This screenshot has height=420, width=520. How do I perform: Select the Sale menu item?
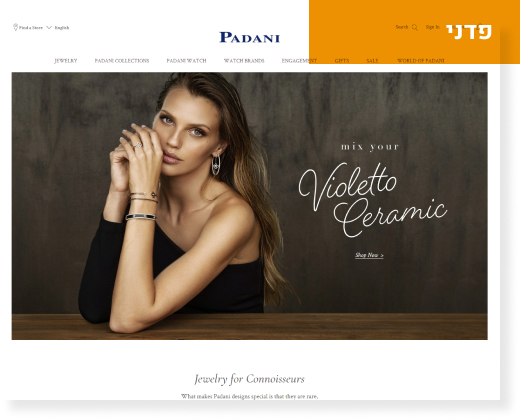372,61
